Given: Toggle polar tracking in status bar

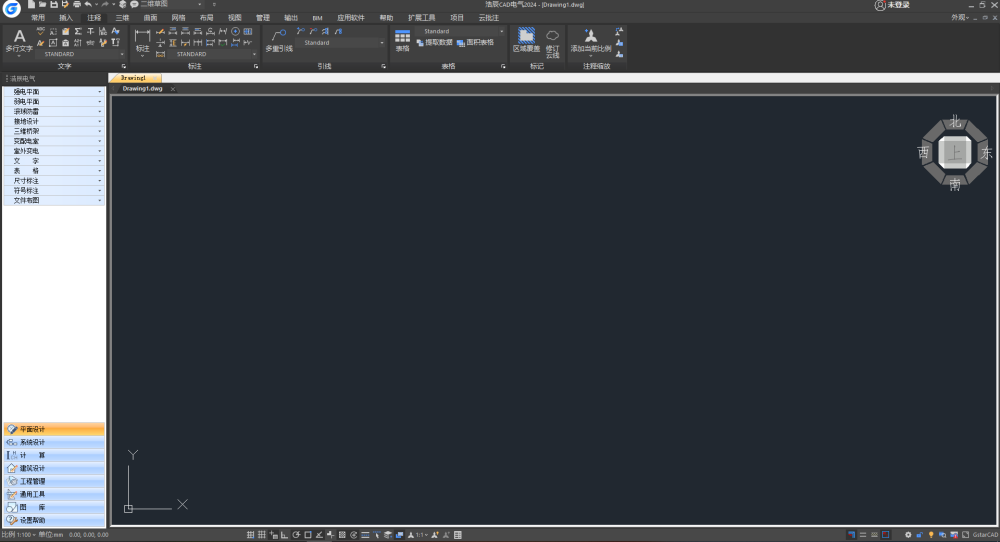Looking at the screenshot, I should (x=296, y=535).
